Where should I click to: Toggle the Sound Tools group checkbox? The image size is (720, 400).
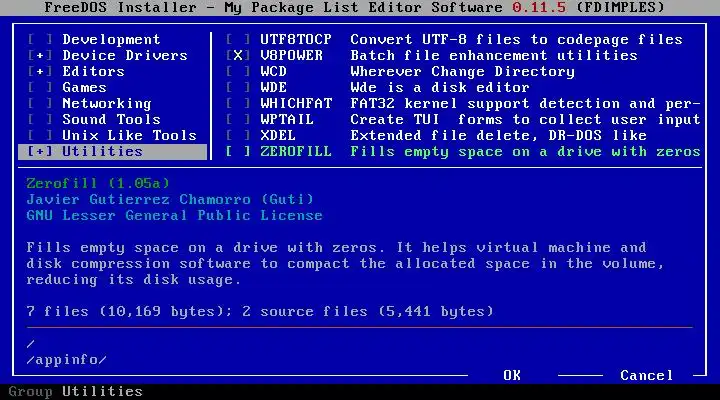click(40, 119)
